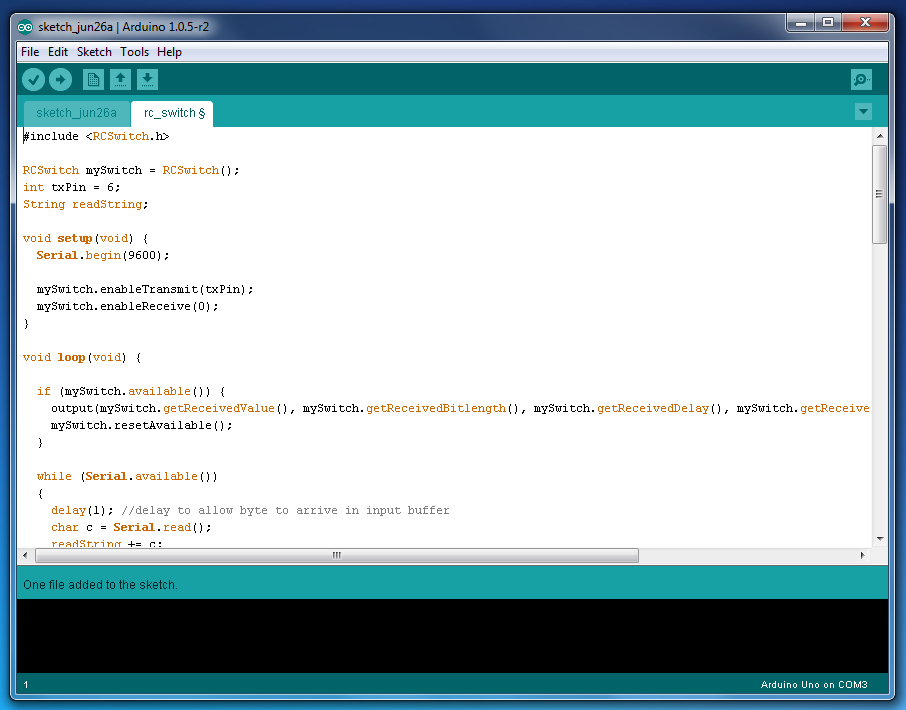Click the editor scroll up arrow
This screenshot has height=710, width=906.
coord(880,136)
